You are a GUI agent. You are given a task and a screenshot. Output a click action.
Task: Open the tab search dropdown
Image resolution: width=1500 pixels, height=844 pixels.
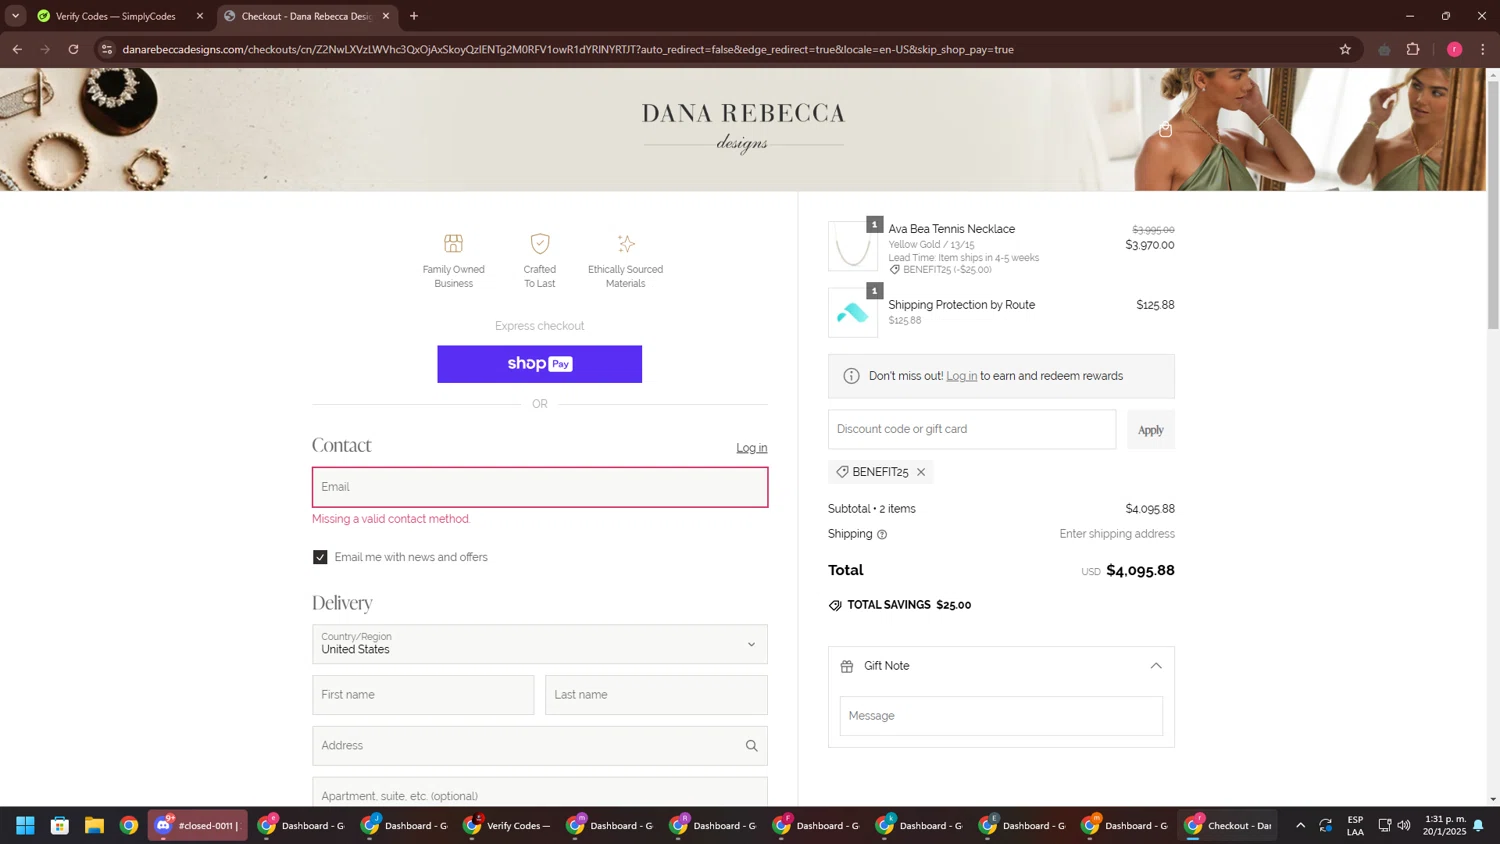click(x=15, y=16)
